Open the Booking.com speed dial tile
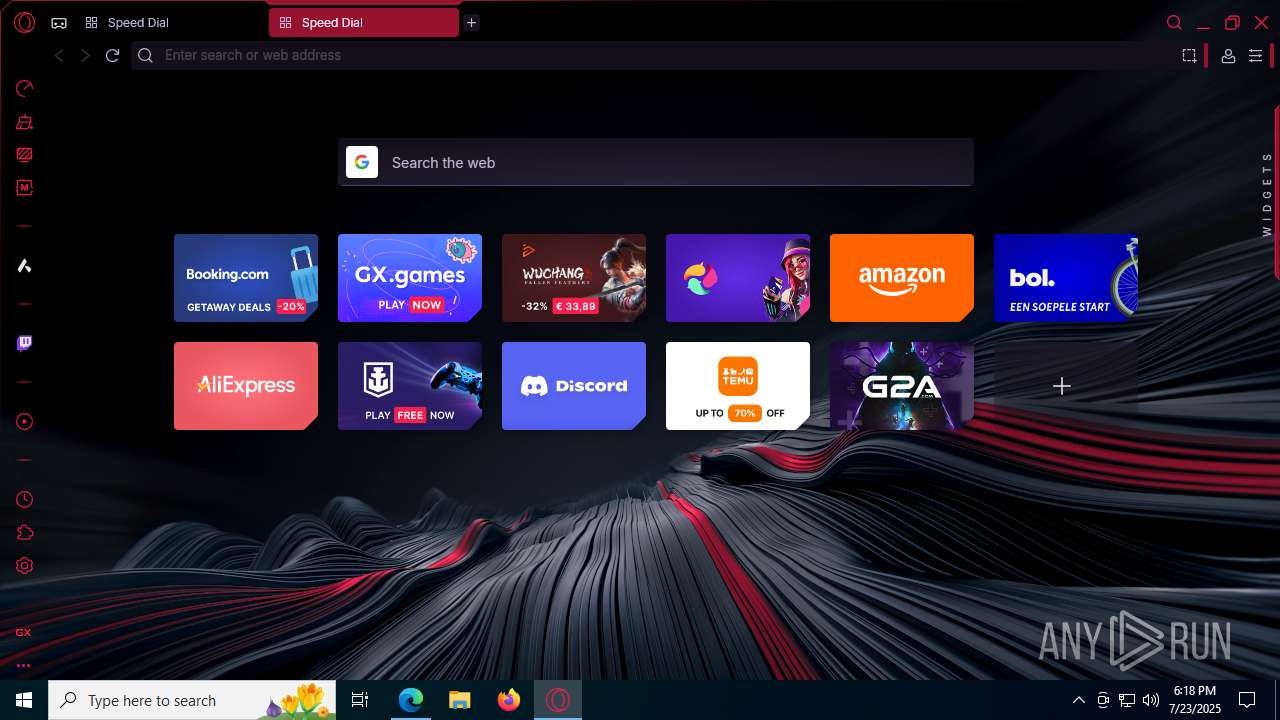This screenshot has height=720, width=1280. 246,278
